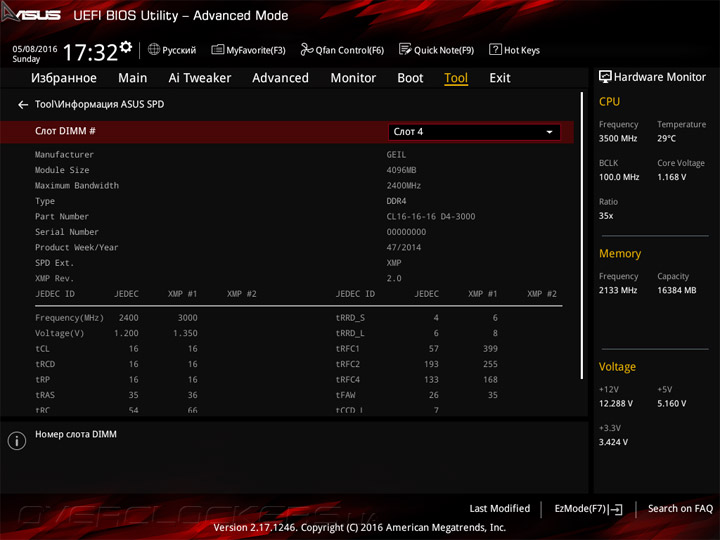Click +5V reading 5.160 V

tap(671, 404)
